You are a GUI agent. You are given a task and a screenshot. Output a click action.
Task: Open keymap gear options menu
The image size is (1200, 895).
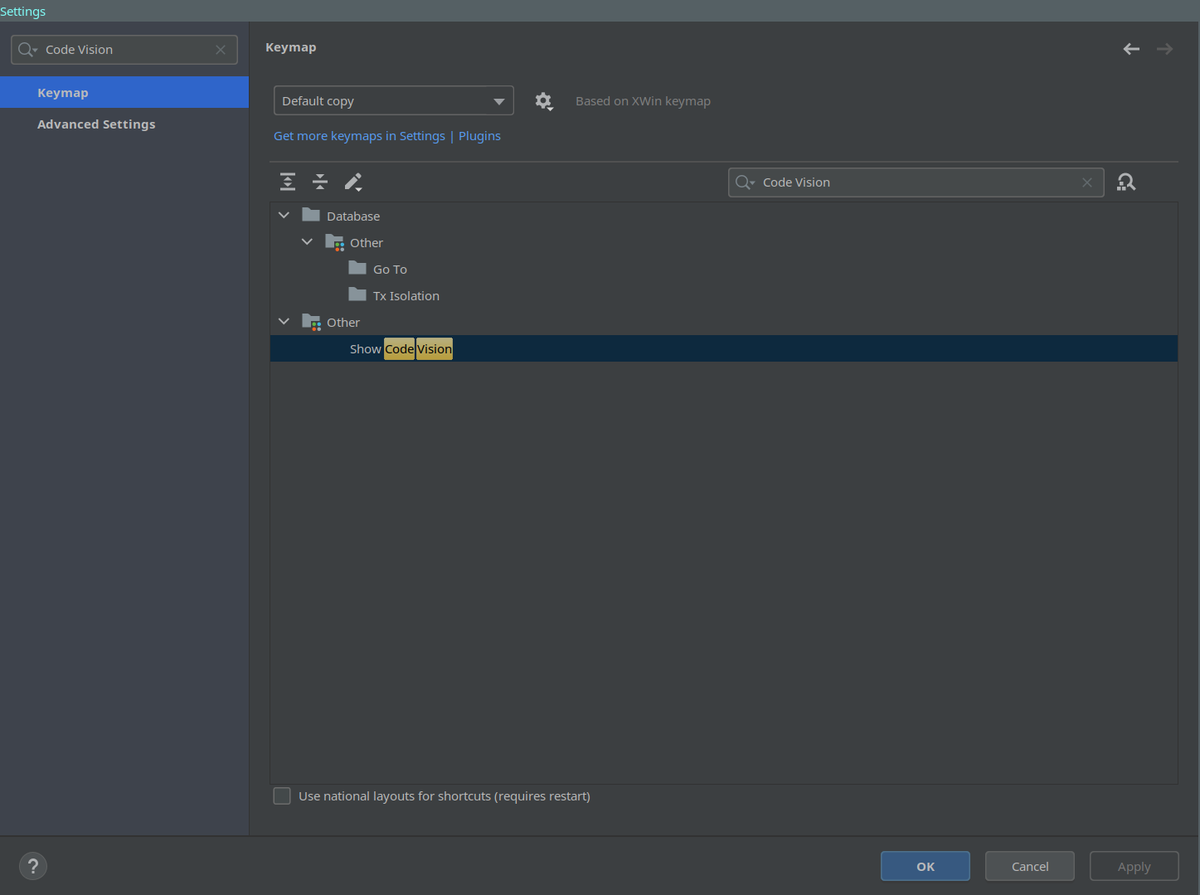coord(543,101)
